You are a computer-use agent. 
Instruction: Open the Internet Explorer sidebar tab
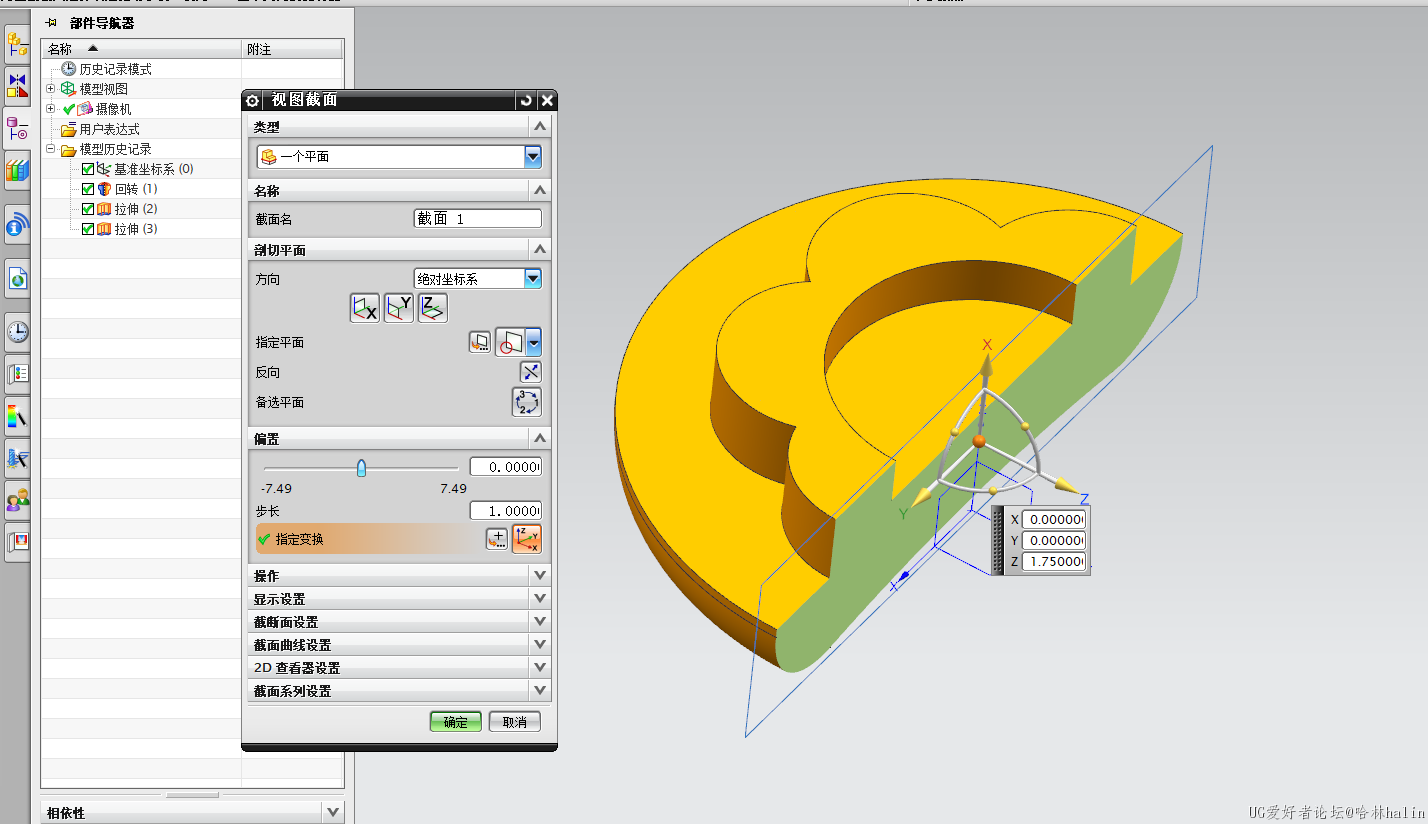tap(17, 279)
